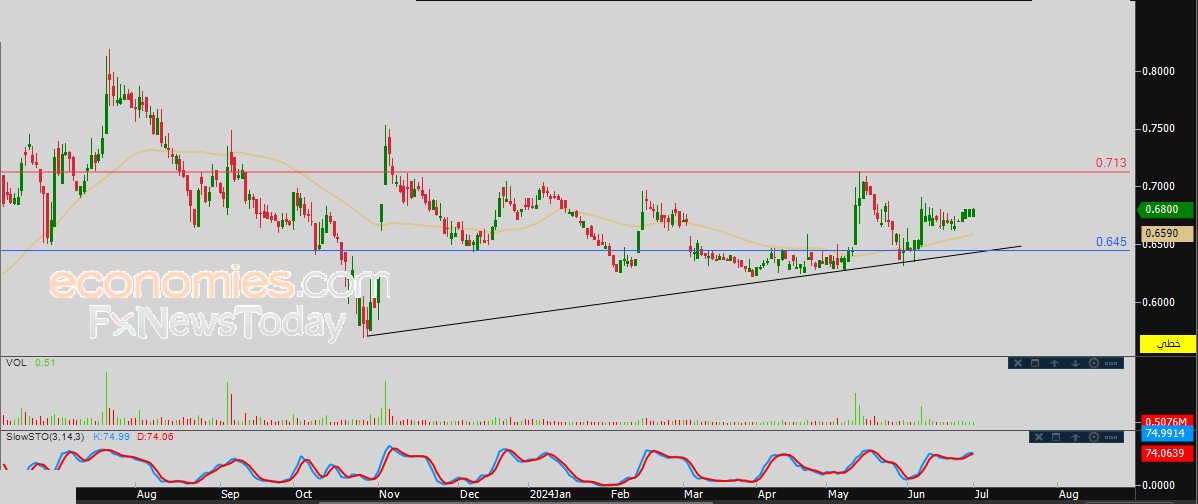Click the yellow chart-type label button

point(1167,344)
